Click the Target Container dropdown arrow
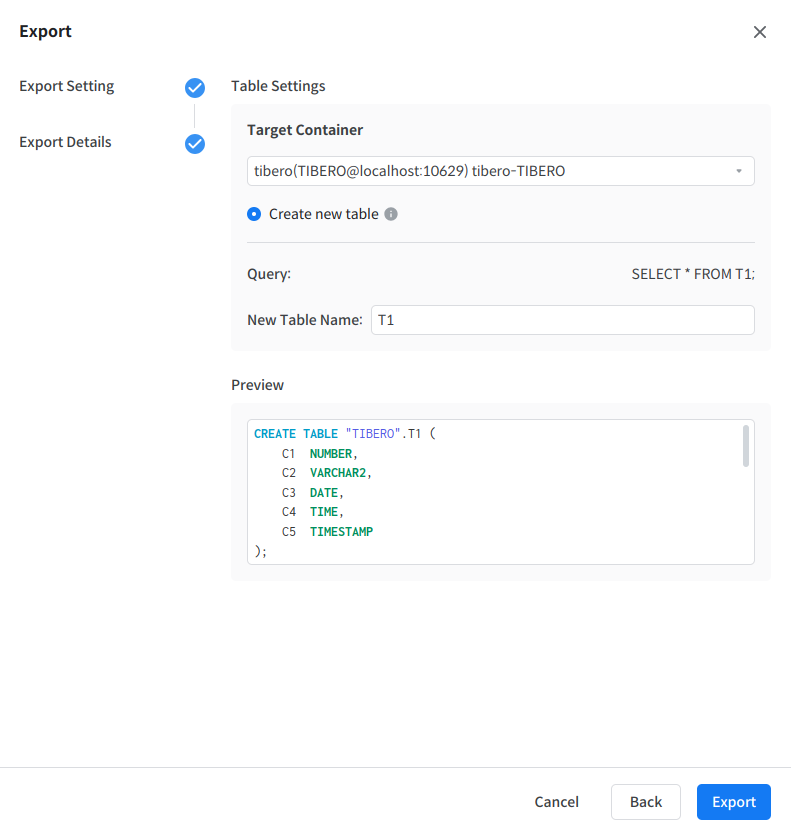Viewport: 791px width, 838px height. point(739,171)
